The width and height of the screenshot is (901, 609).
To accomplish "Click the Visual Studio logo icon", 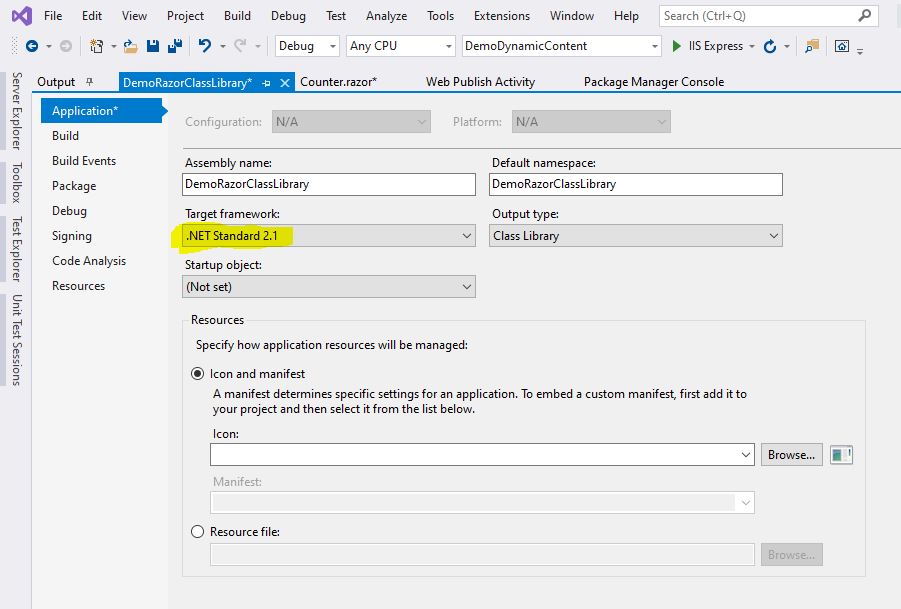I will point(22,16).
